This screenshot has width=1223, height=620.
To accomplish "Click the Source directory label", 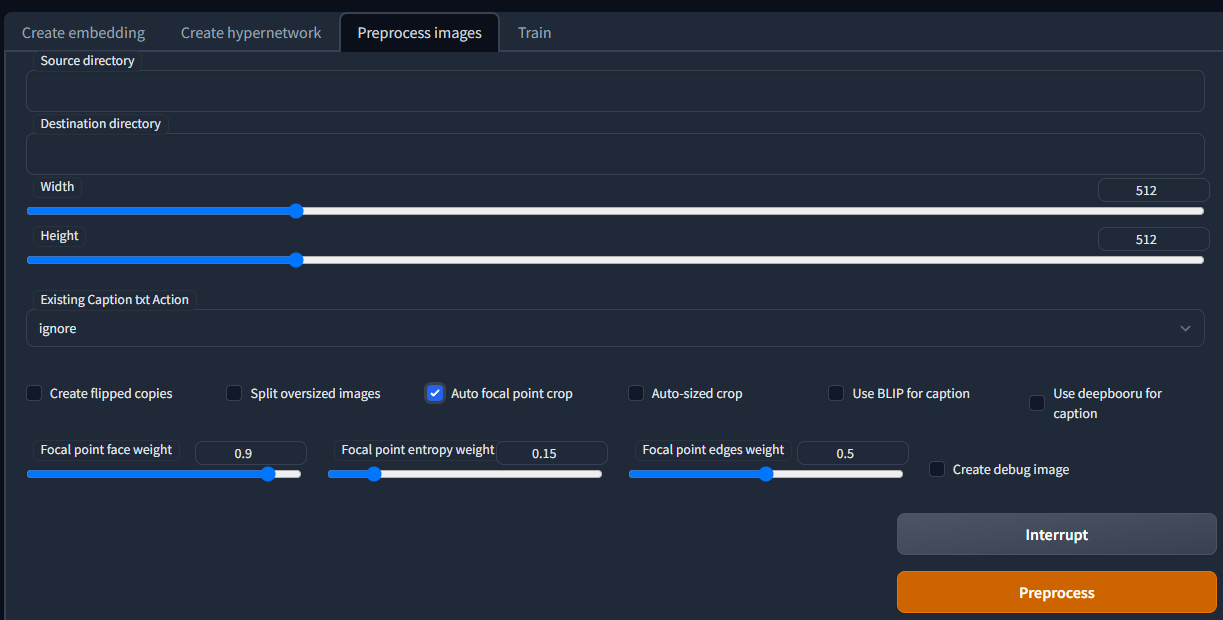I will click(x=87, y=61).
